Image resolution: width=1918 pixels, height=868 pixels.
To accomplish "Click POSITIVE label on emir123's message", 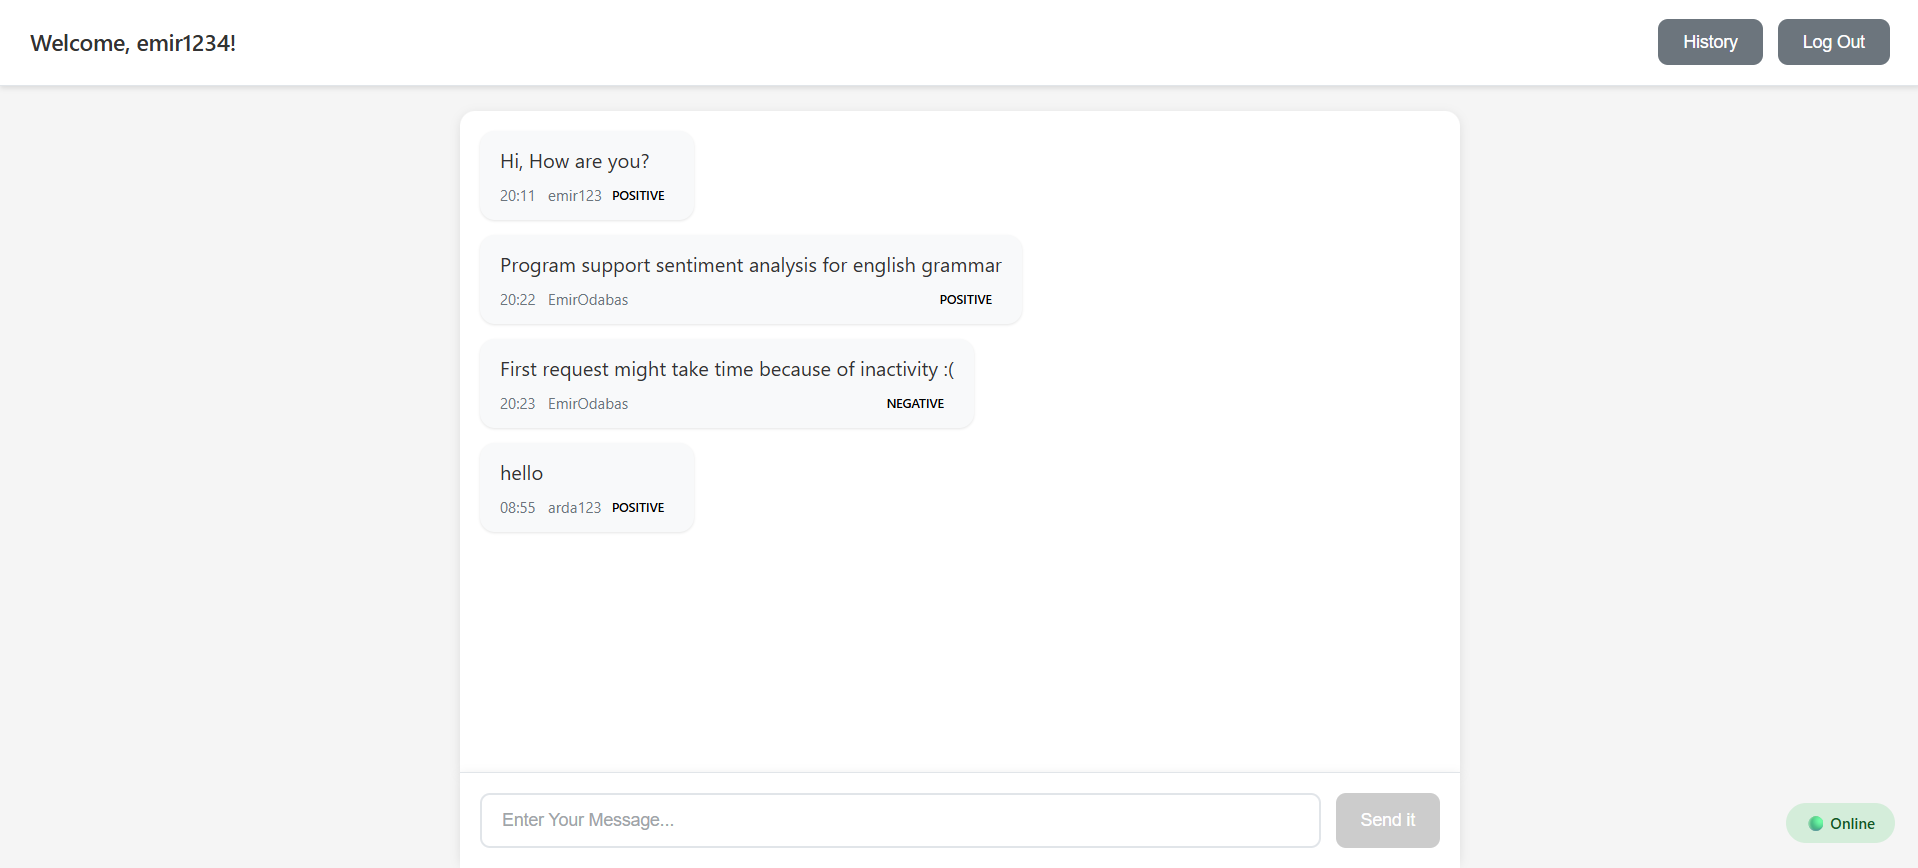I will coord(638,196).
